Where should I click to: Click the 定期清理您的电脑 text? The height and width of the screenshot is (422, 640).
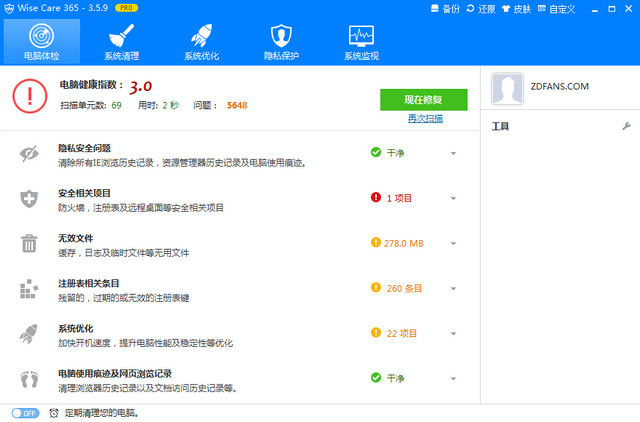pyautogui.click(x=101, y=413)
